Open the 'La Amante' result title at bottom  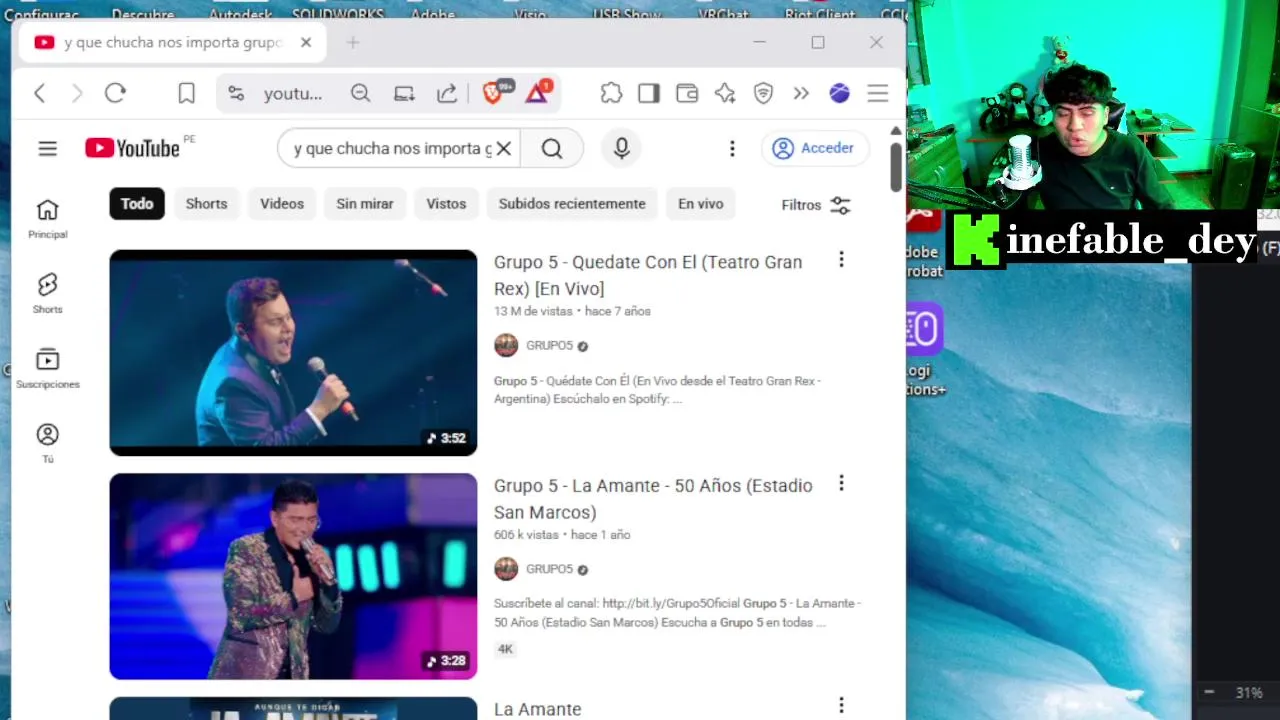tap(538, 709)
